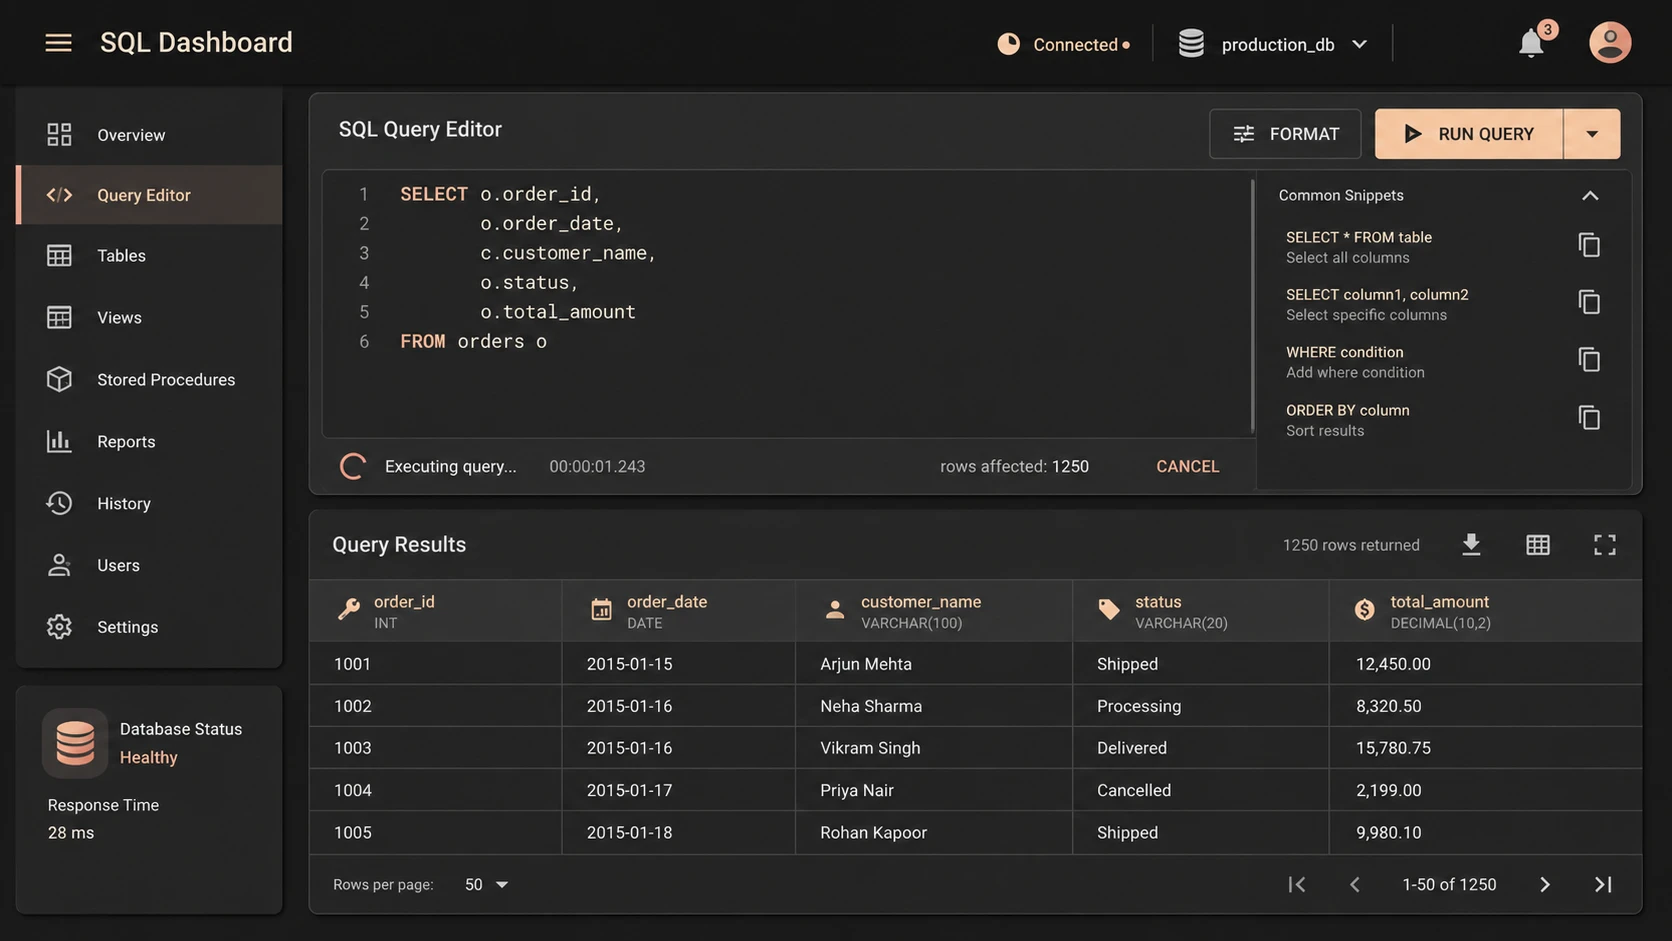Click the 28 ms response time value
1672x941 pixels.
[x=71, y=832]
